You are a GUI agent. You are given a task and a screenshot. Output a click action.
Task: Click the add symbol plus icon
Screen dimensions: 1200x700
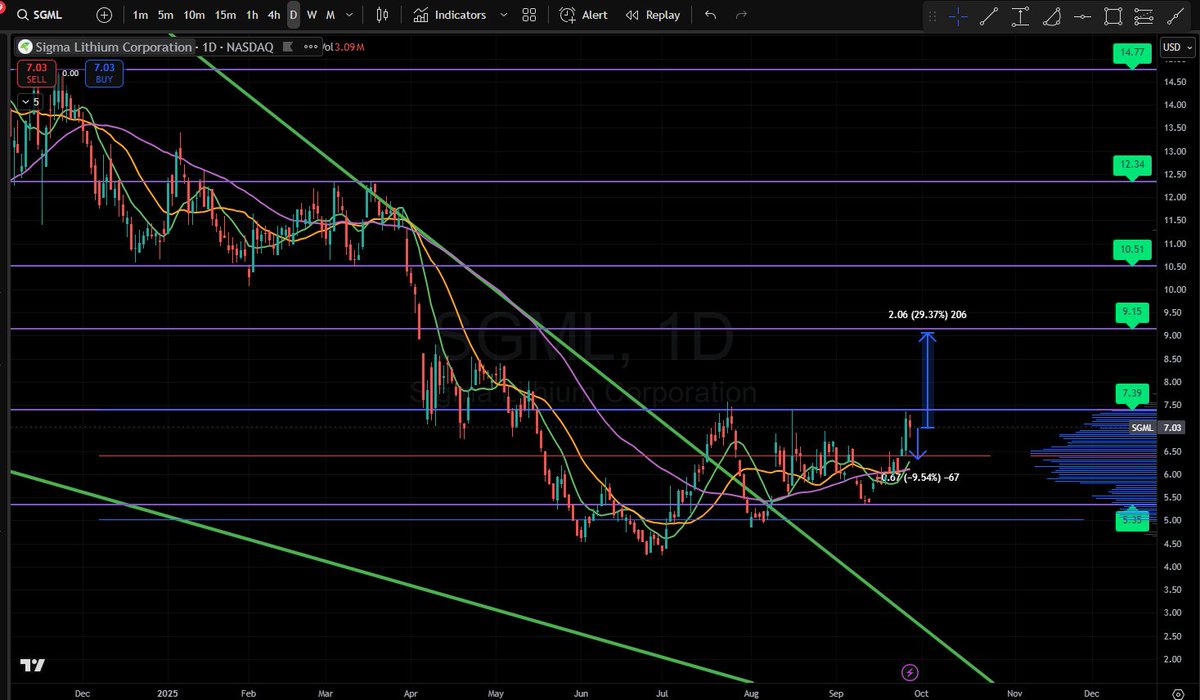tap(105, 15)
